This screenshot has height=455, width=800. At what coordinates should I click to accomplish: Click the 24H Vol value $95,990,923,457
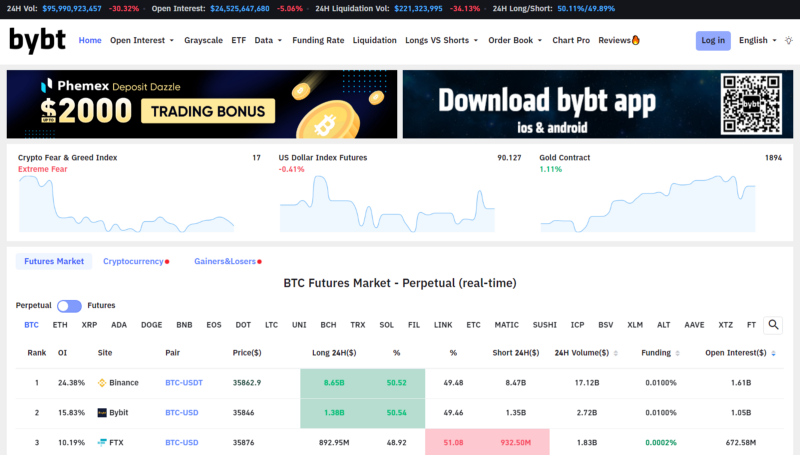[72, 9]
